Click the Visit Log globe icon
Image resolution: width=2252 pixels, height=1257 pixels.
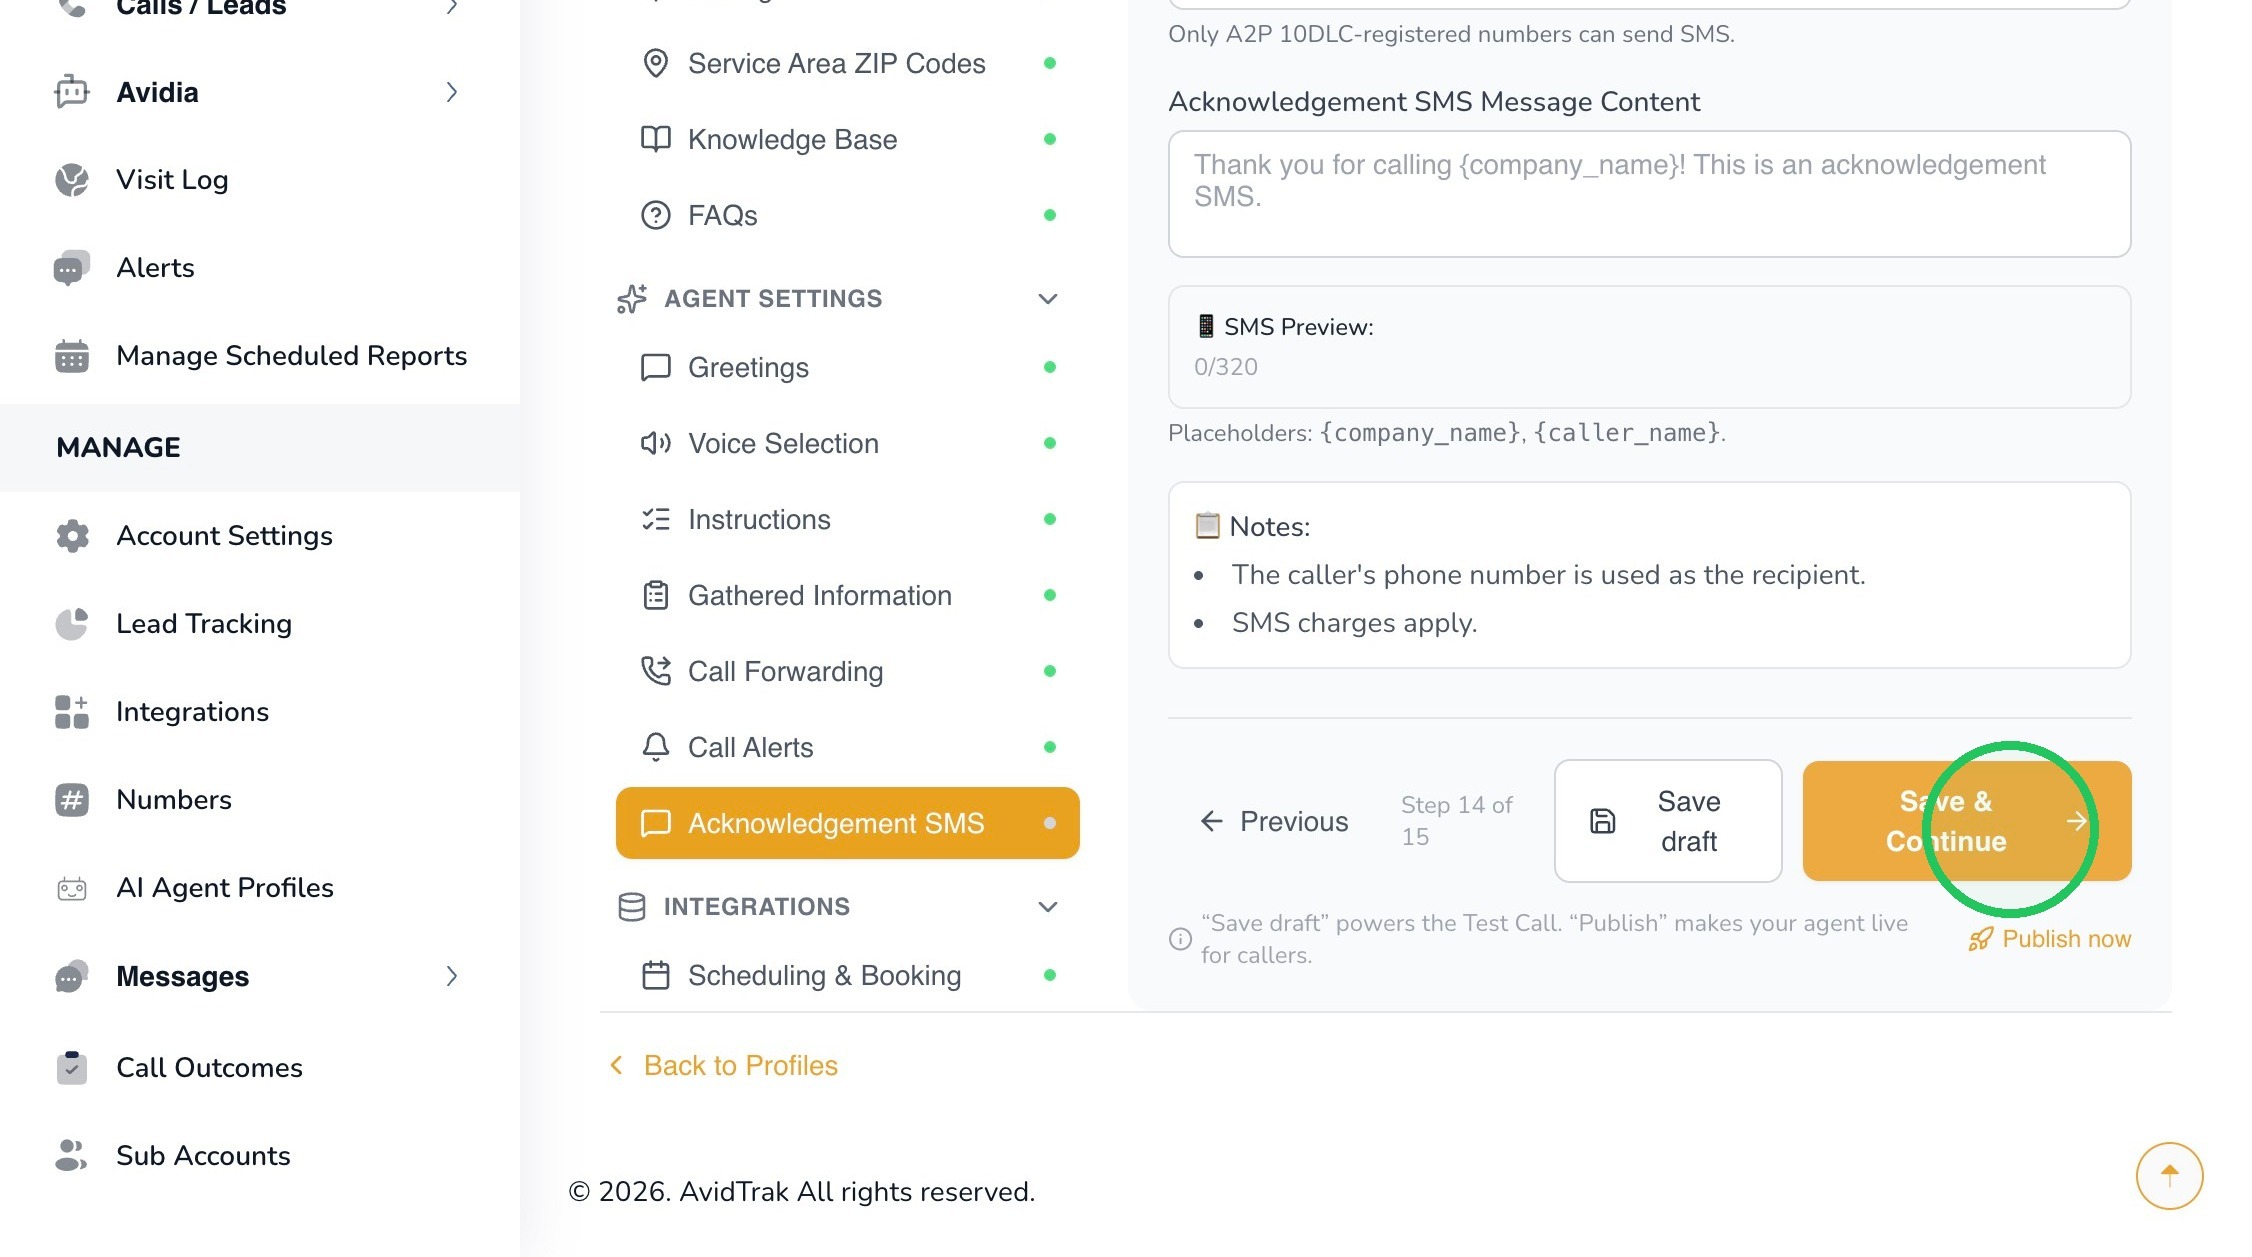click(72, 180)
